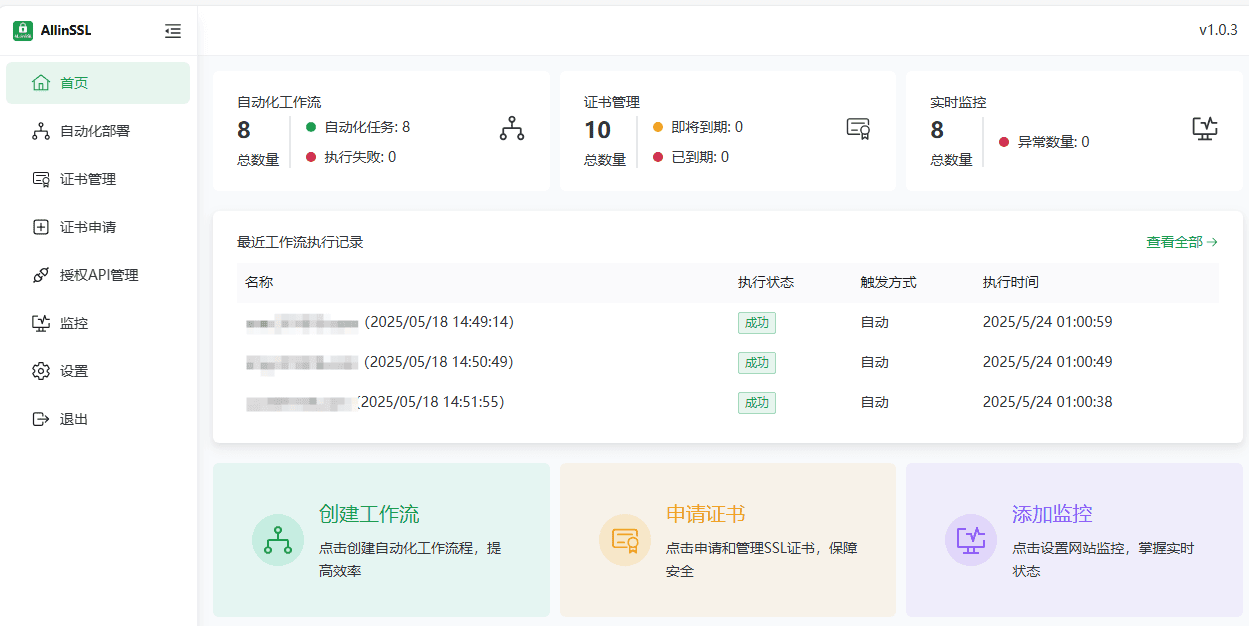Click the 创建工作流 card title
The image size is (1249, 626).
[369, 515]
